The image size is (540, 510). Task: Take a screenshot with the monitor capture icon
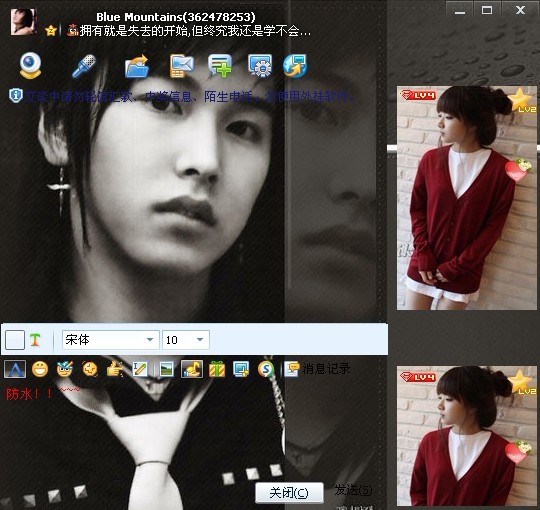coord(241,369)
